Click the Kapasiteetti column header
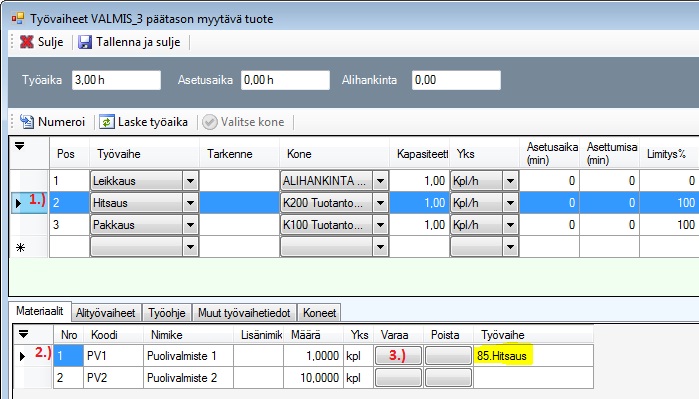 click(x=419, y=154)
